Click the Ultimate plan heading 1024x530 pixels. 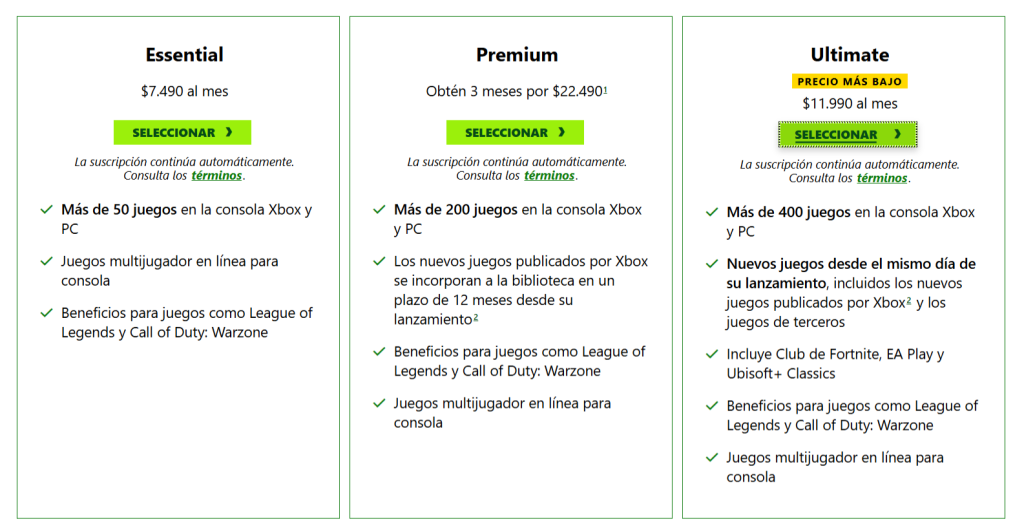[x=850, y=55]
